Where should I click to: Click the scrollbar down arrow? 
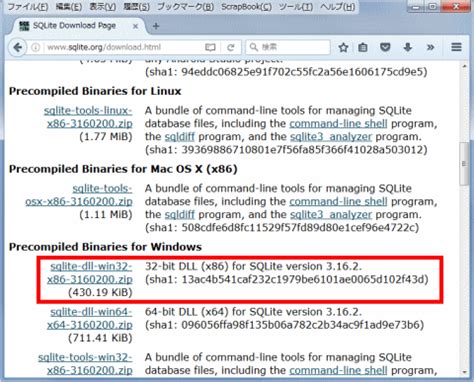tap(465, 373)
